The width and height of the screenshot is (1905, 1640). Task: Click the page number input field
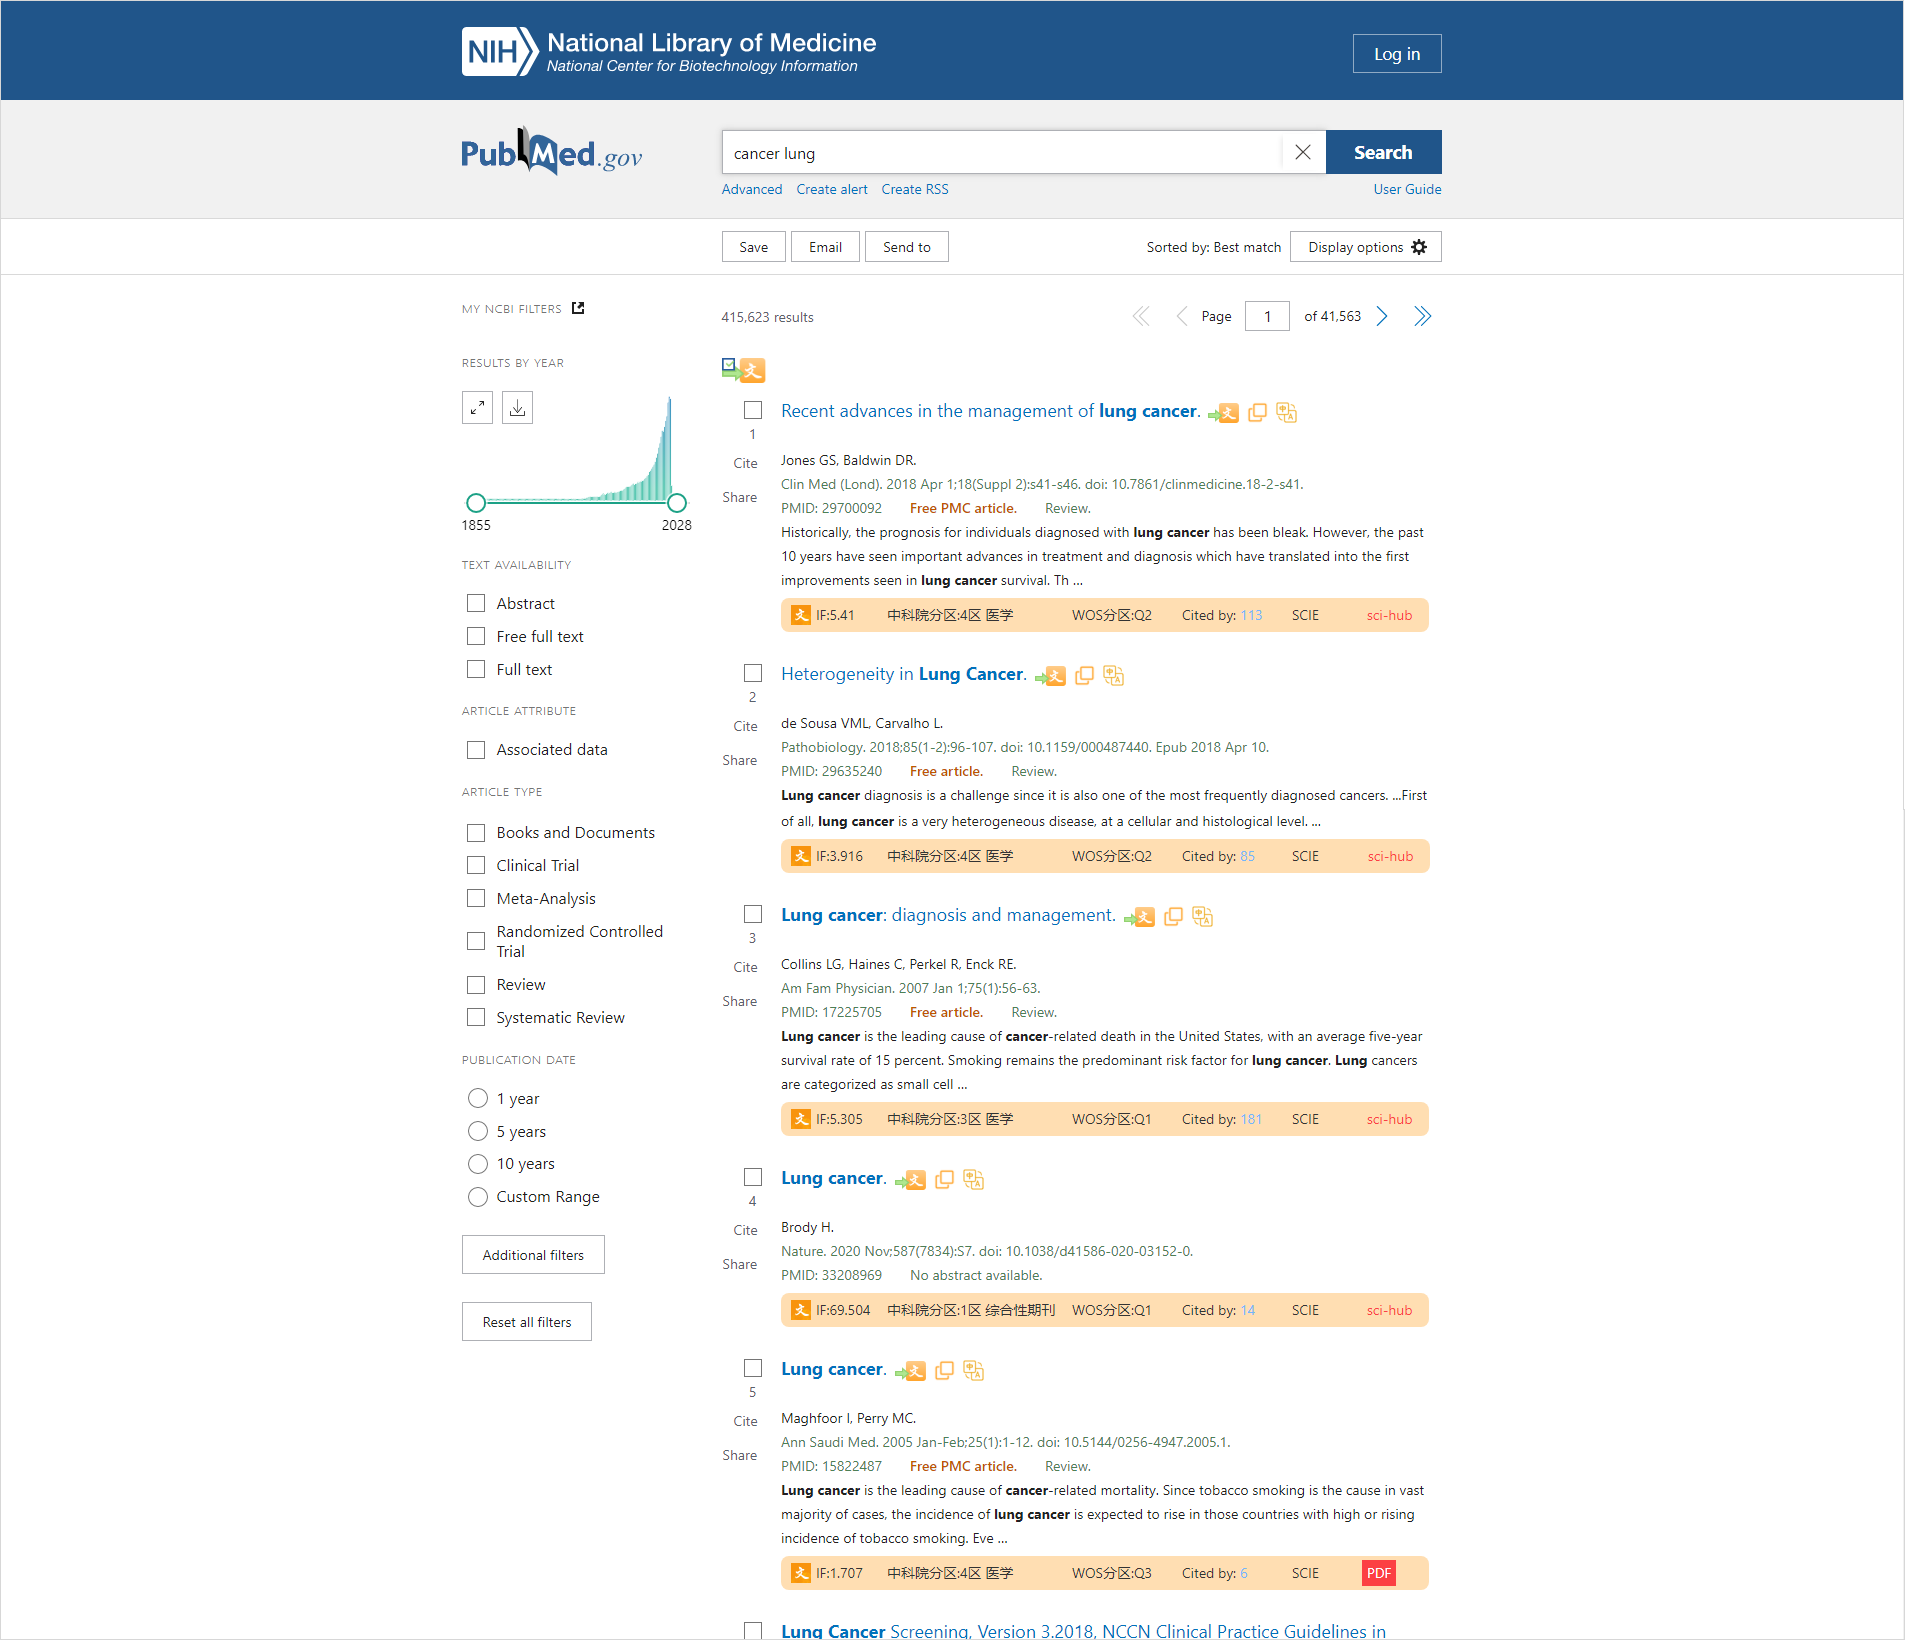tap(1267, 317)
